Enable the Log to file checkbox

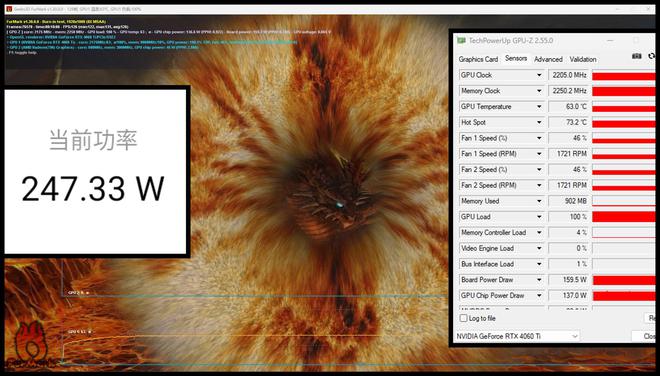coord(463,318)
